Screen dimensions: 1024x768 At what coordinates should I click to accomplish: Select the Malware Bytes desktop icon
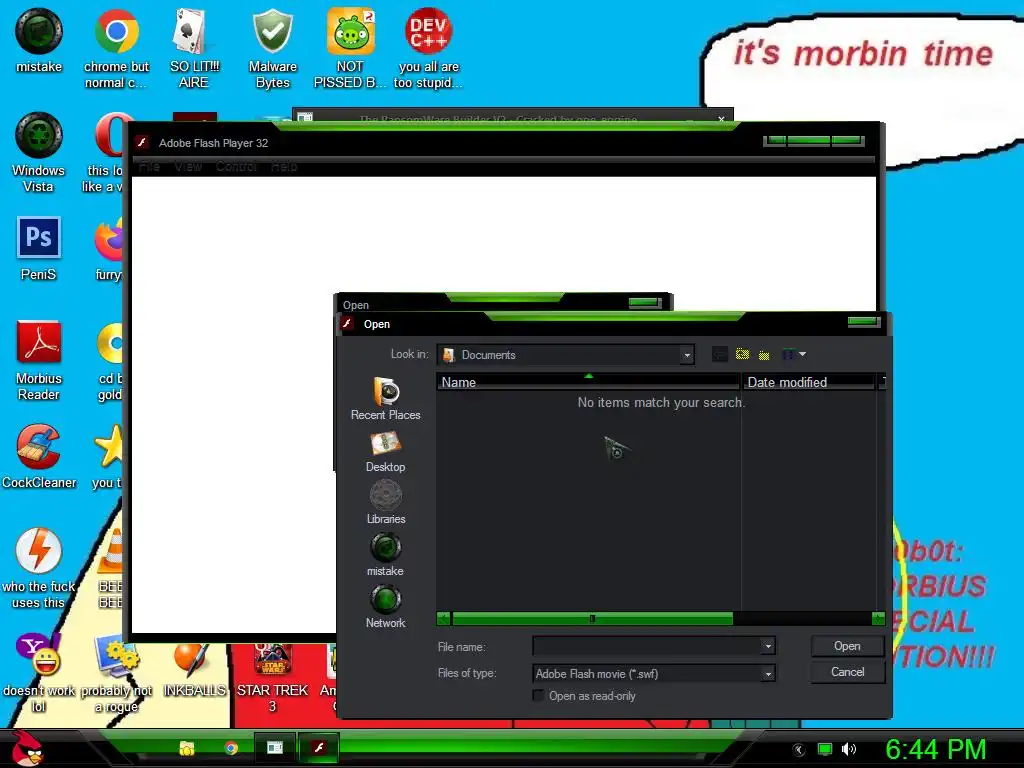click(x=272, y=49)
